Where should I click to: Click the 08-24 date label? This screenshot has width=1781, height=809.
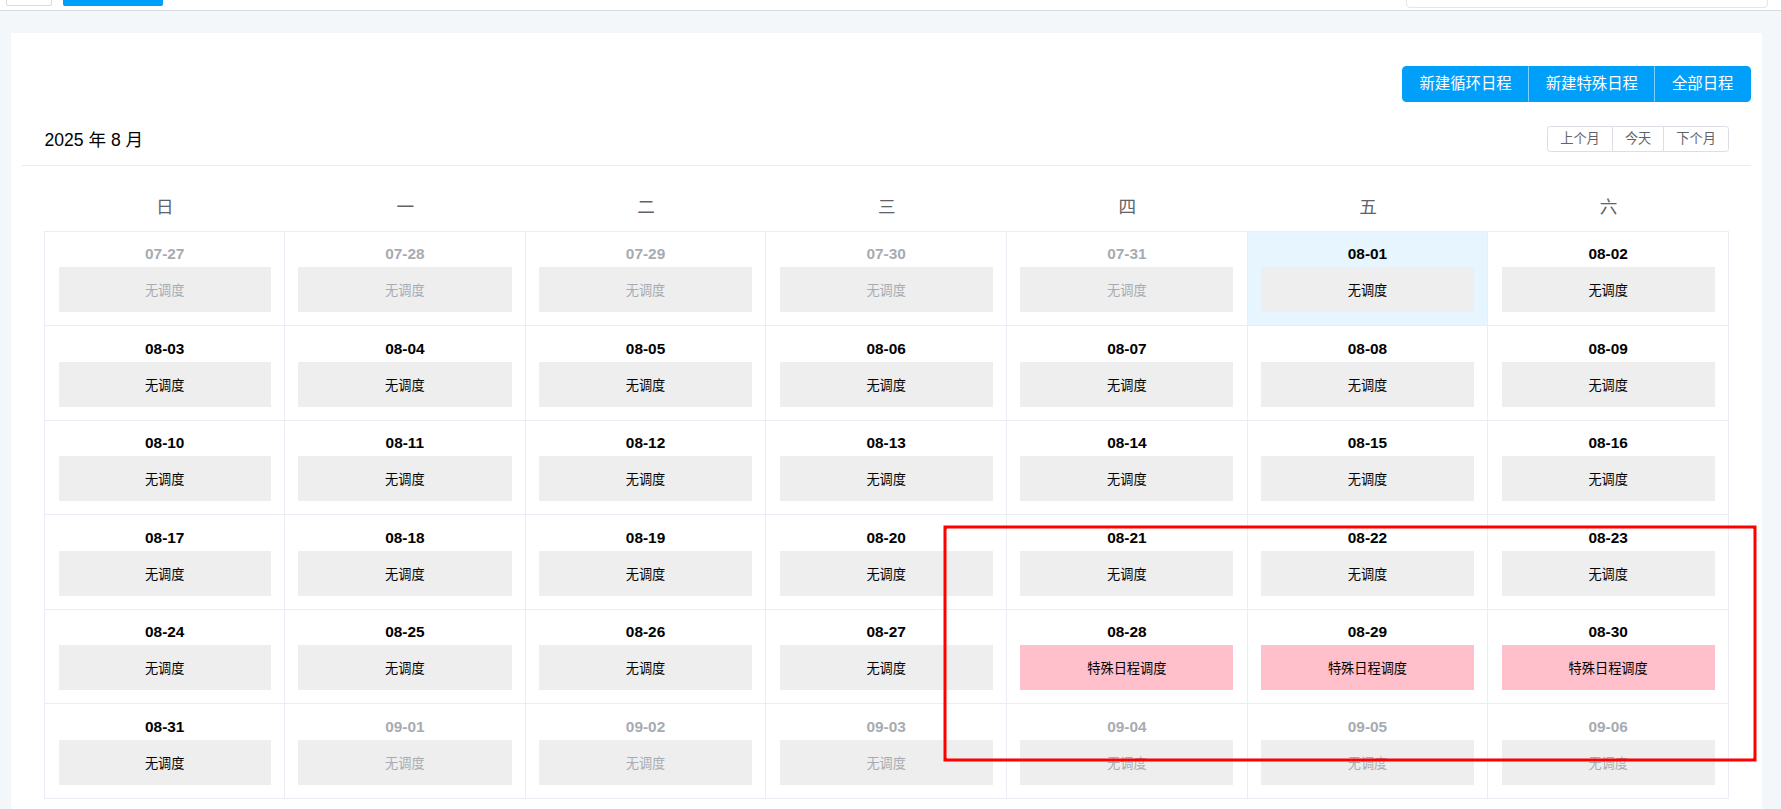coord(165,632)
